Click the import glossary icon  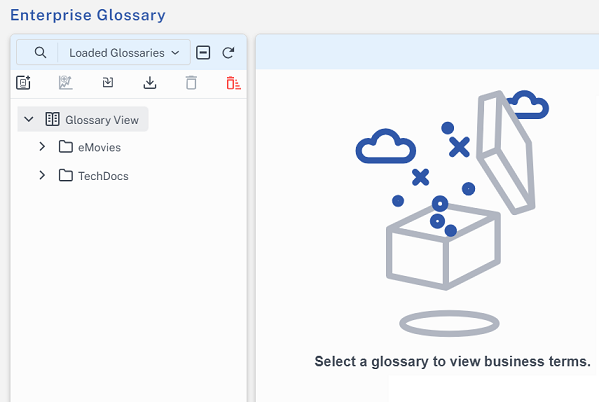pos(108,82)
